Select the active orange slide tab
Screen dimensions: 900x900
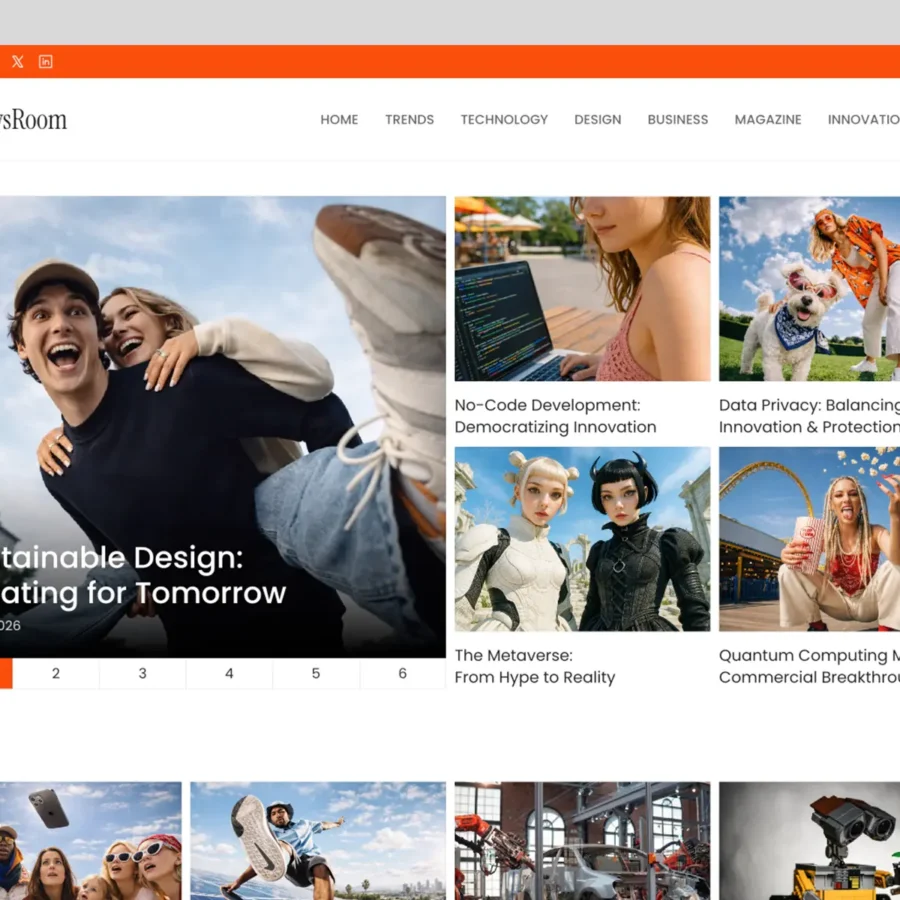click(x=6, y=673)
